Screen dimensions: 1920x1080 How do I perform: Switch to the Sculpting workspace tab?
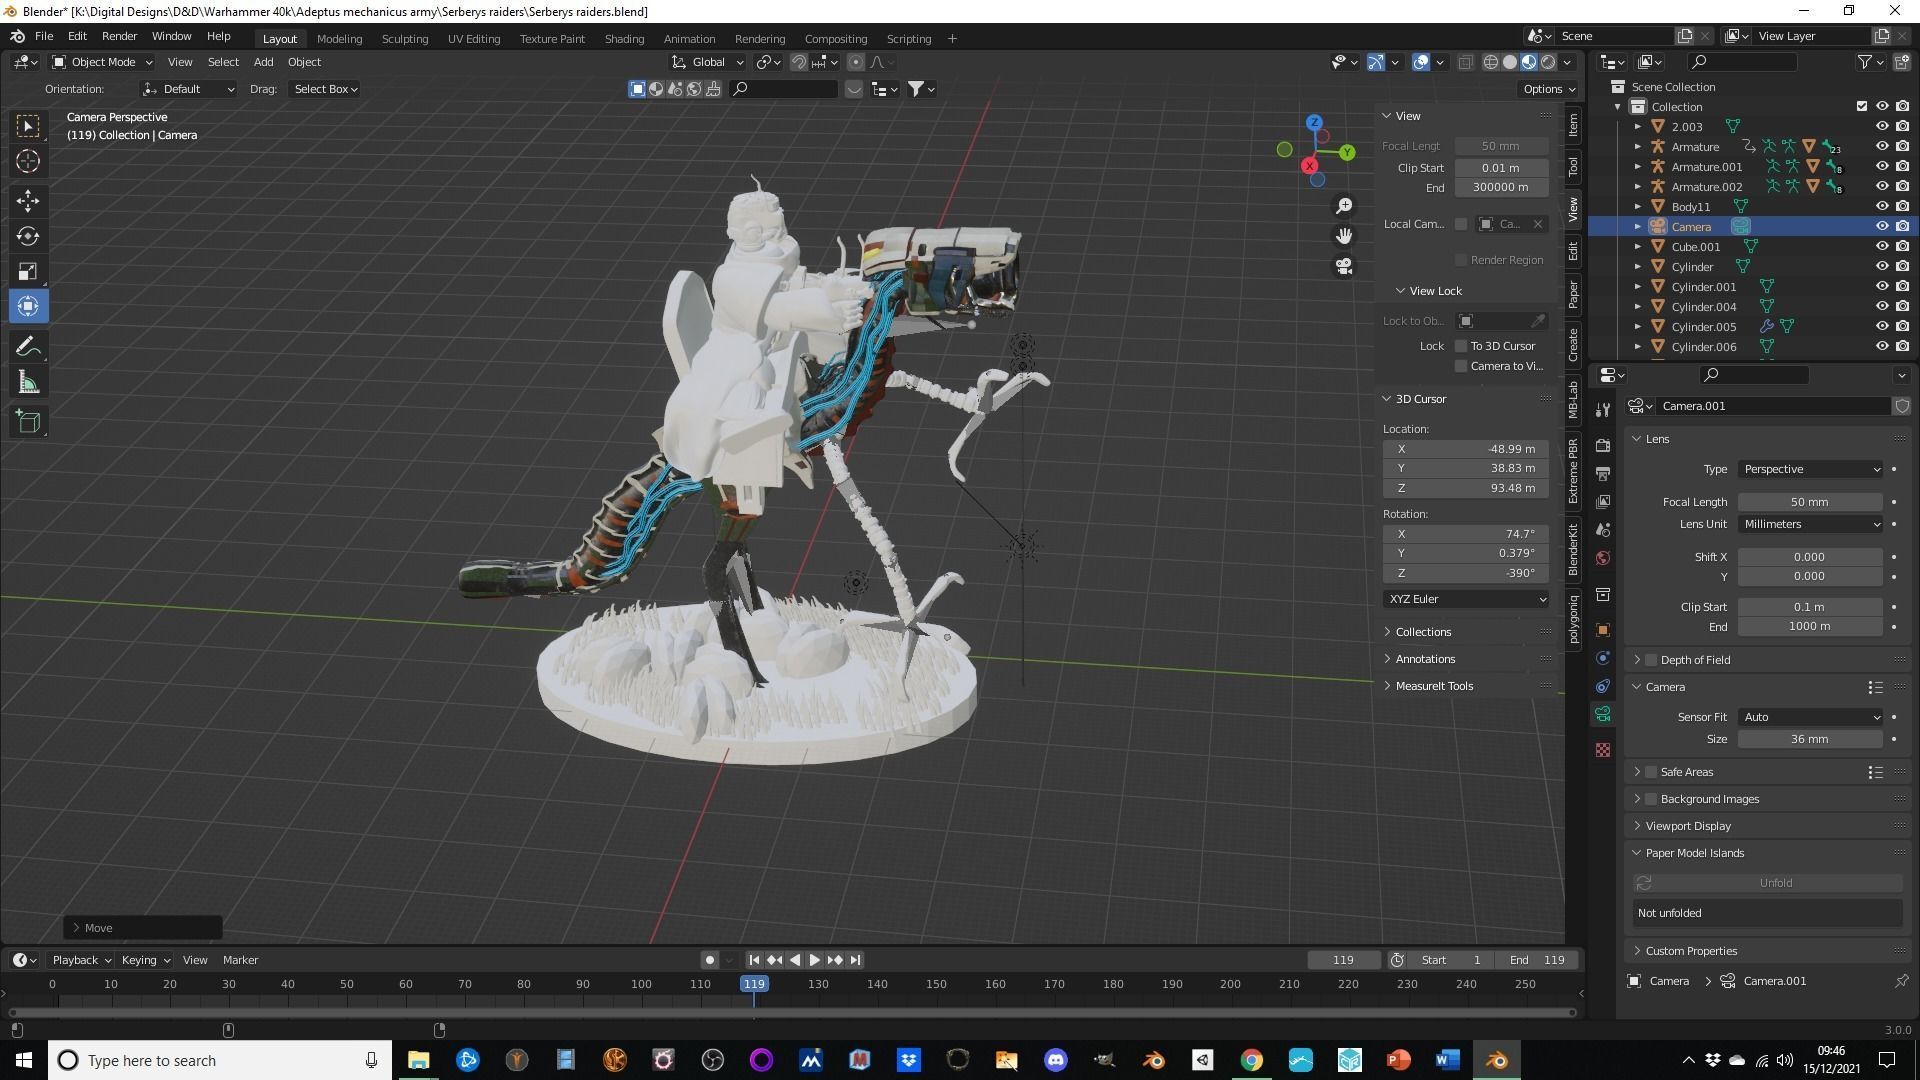point(405,39)
